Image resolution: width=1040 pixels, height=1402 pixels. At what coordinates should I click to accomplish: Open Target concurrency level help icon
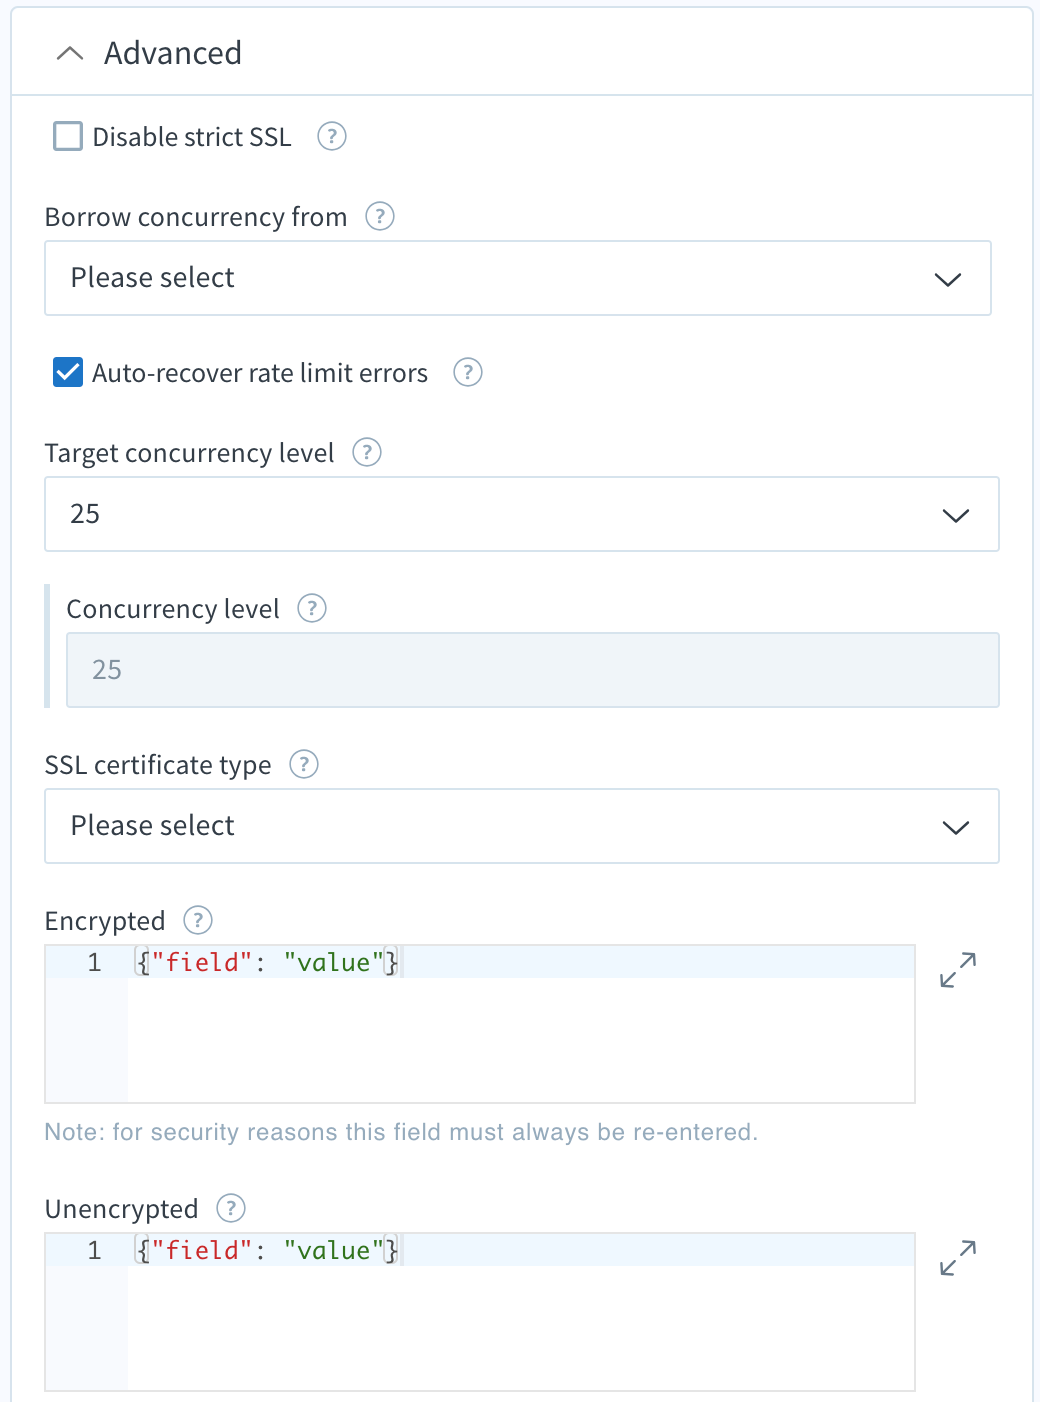(x=367, y=452)
